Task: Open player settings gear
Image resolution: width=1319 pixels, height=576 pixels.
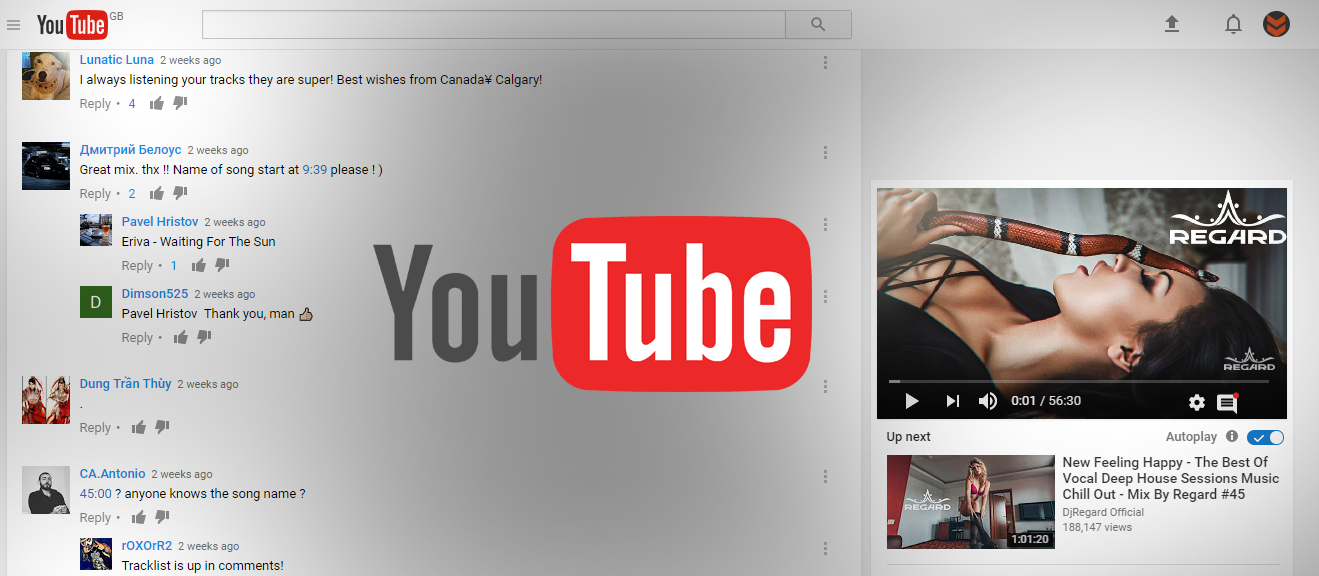Action: click(x=1197, y=402)
